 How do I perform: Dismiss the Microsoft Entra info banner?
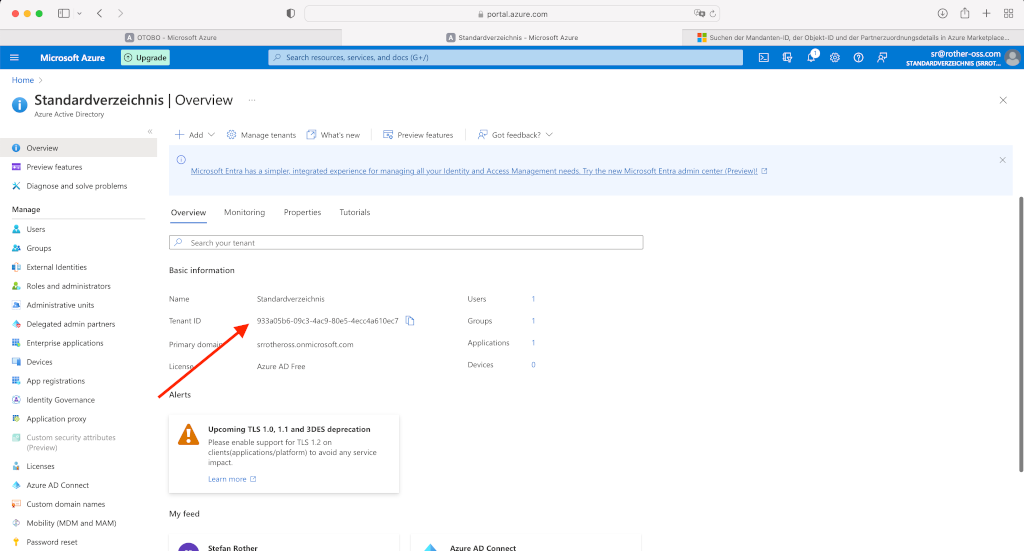(1002, 160)
